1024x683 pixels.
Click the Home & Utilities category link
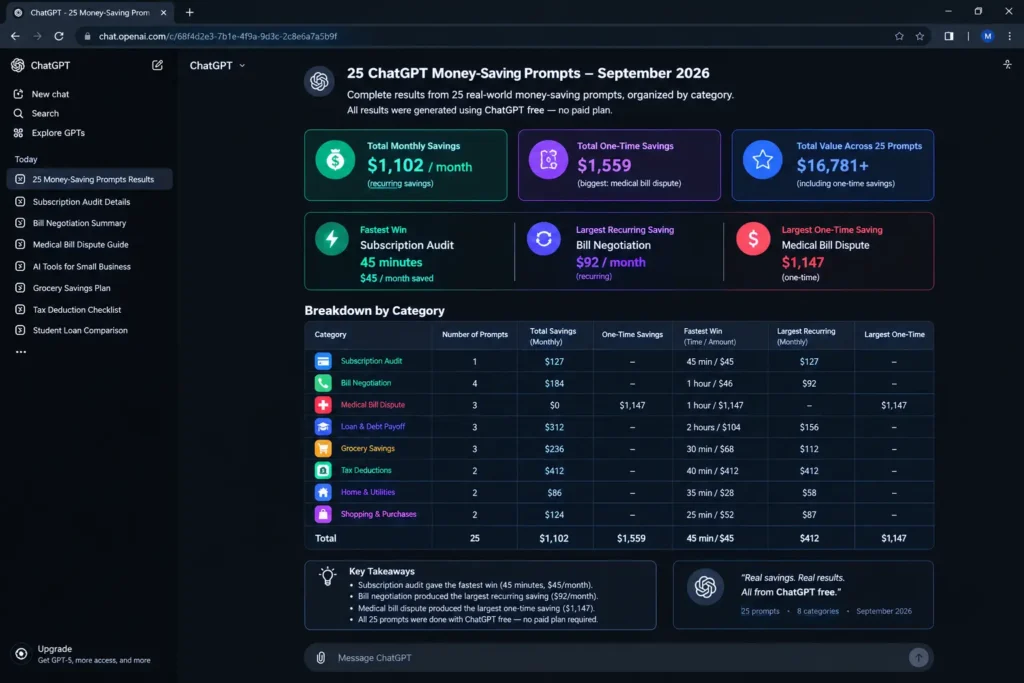pyautogui.click(x=368, y=492)
